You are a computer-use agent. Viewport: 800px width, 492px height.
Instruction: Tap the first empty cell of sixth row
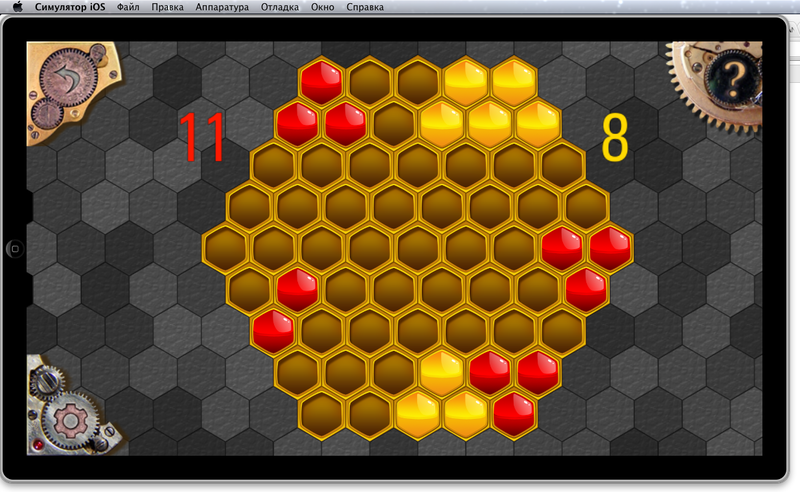(249, 290)
